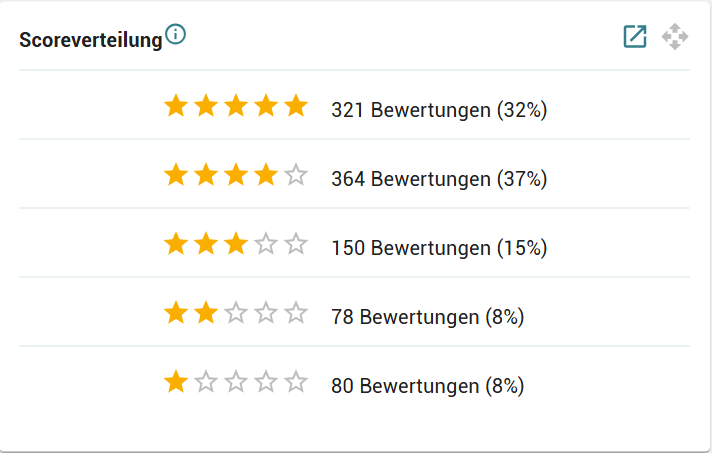Click the first star in the five-star row

(176, 106)
